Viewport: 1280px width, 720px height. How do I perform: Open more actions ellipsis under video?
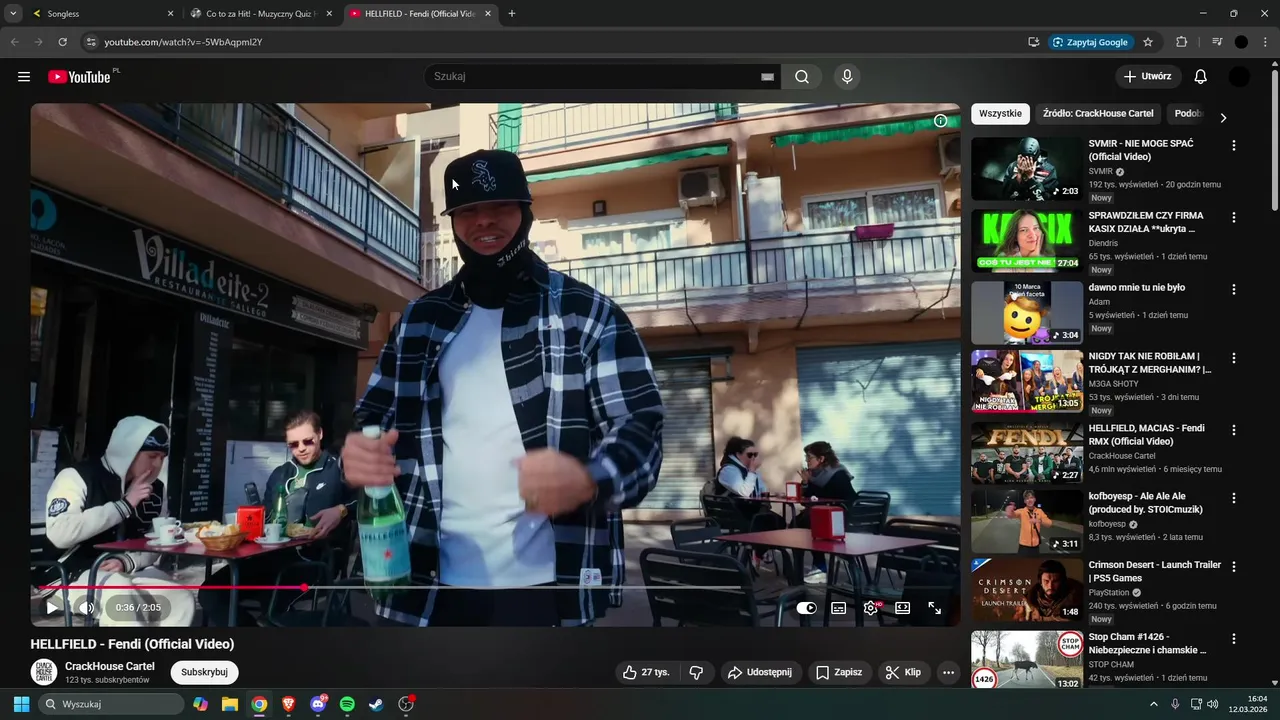[948, 672]
